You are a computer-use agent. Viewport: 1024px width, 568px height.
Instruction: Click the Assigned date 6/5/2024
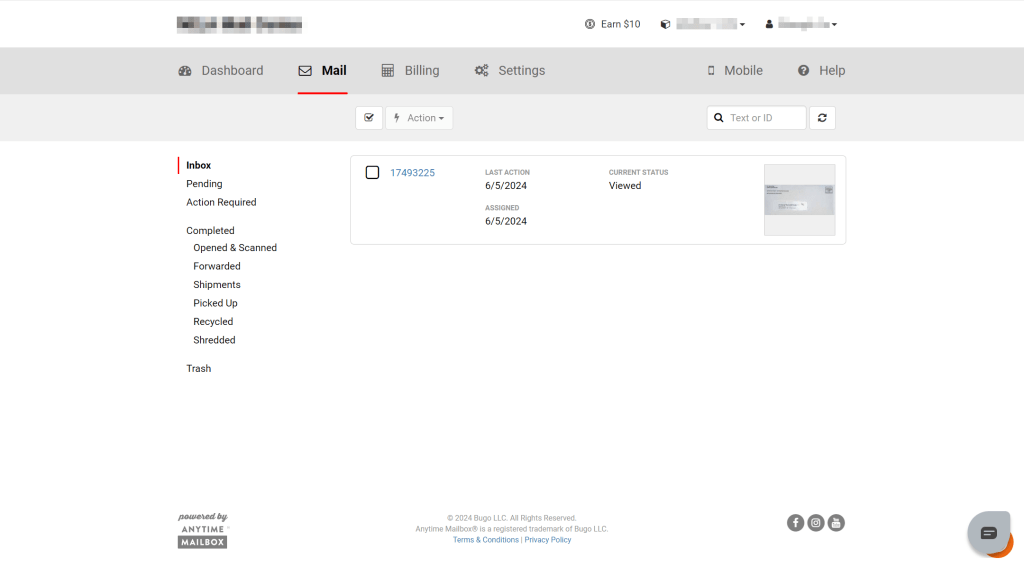(x=506, y=221)
